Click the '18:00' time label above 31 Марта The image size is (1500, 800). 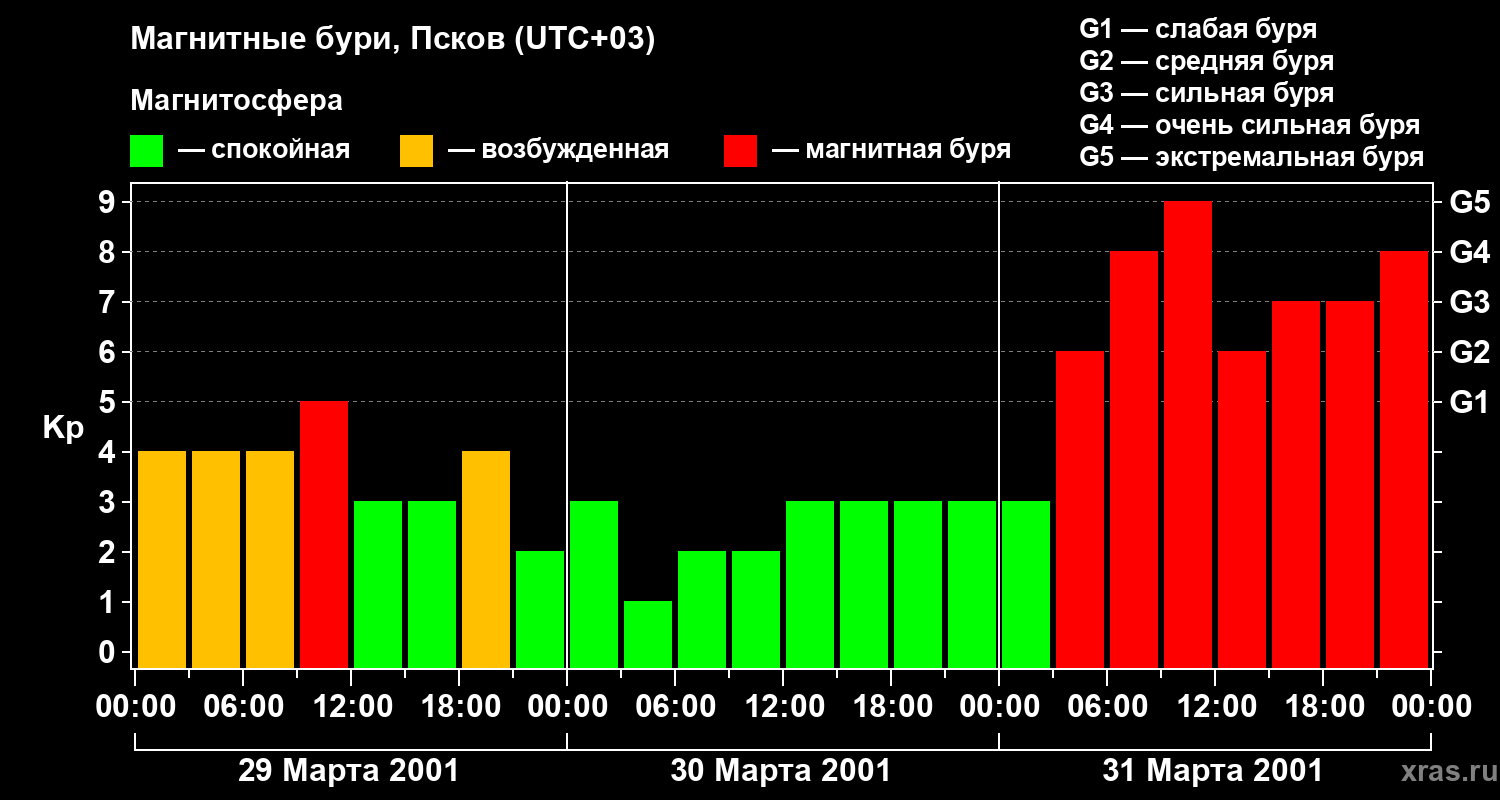click(1324, 707)
